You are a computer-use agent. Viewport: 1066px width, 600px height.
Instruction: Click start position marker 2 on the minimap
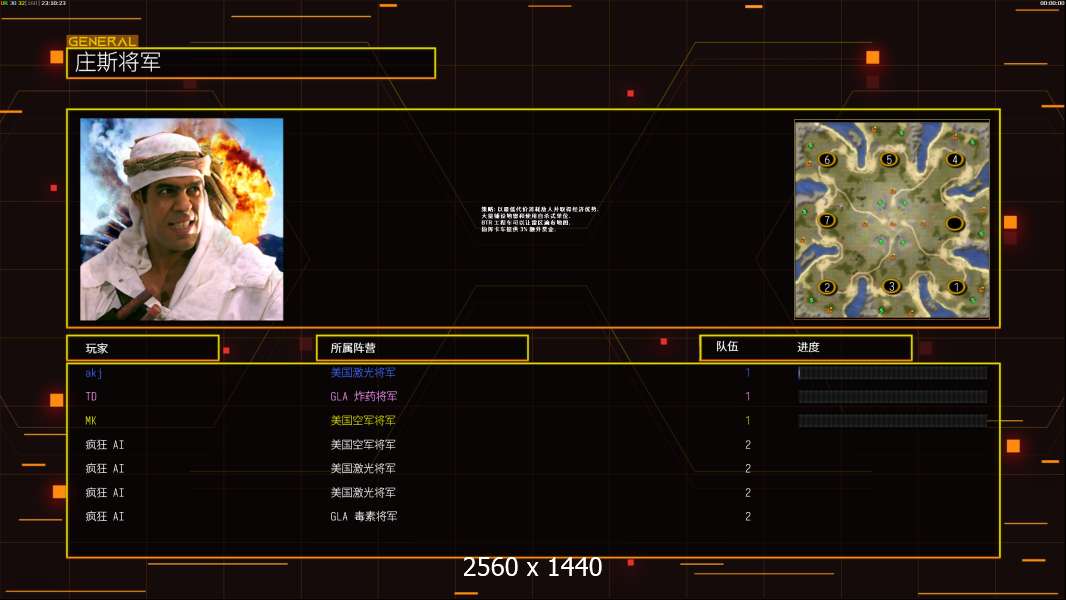tap(827, 287)
